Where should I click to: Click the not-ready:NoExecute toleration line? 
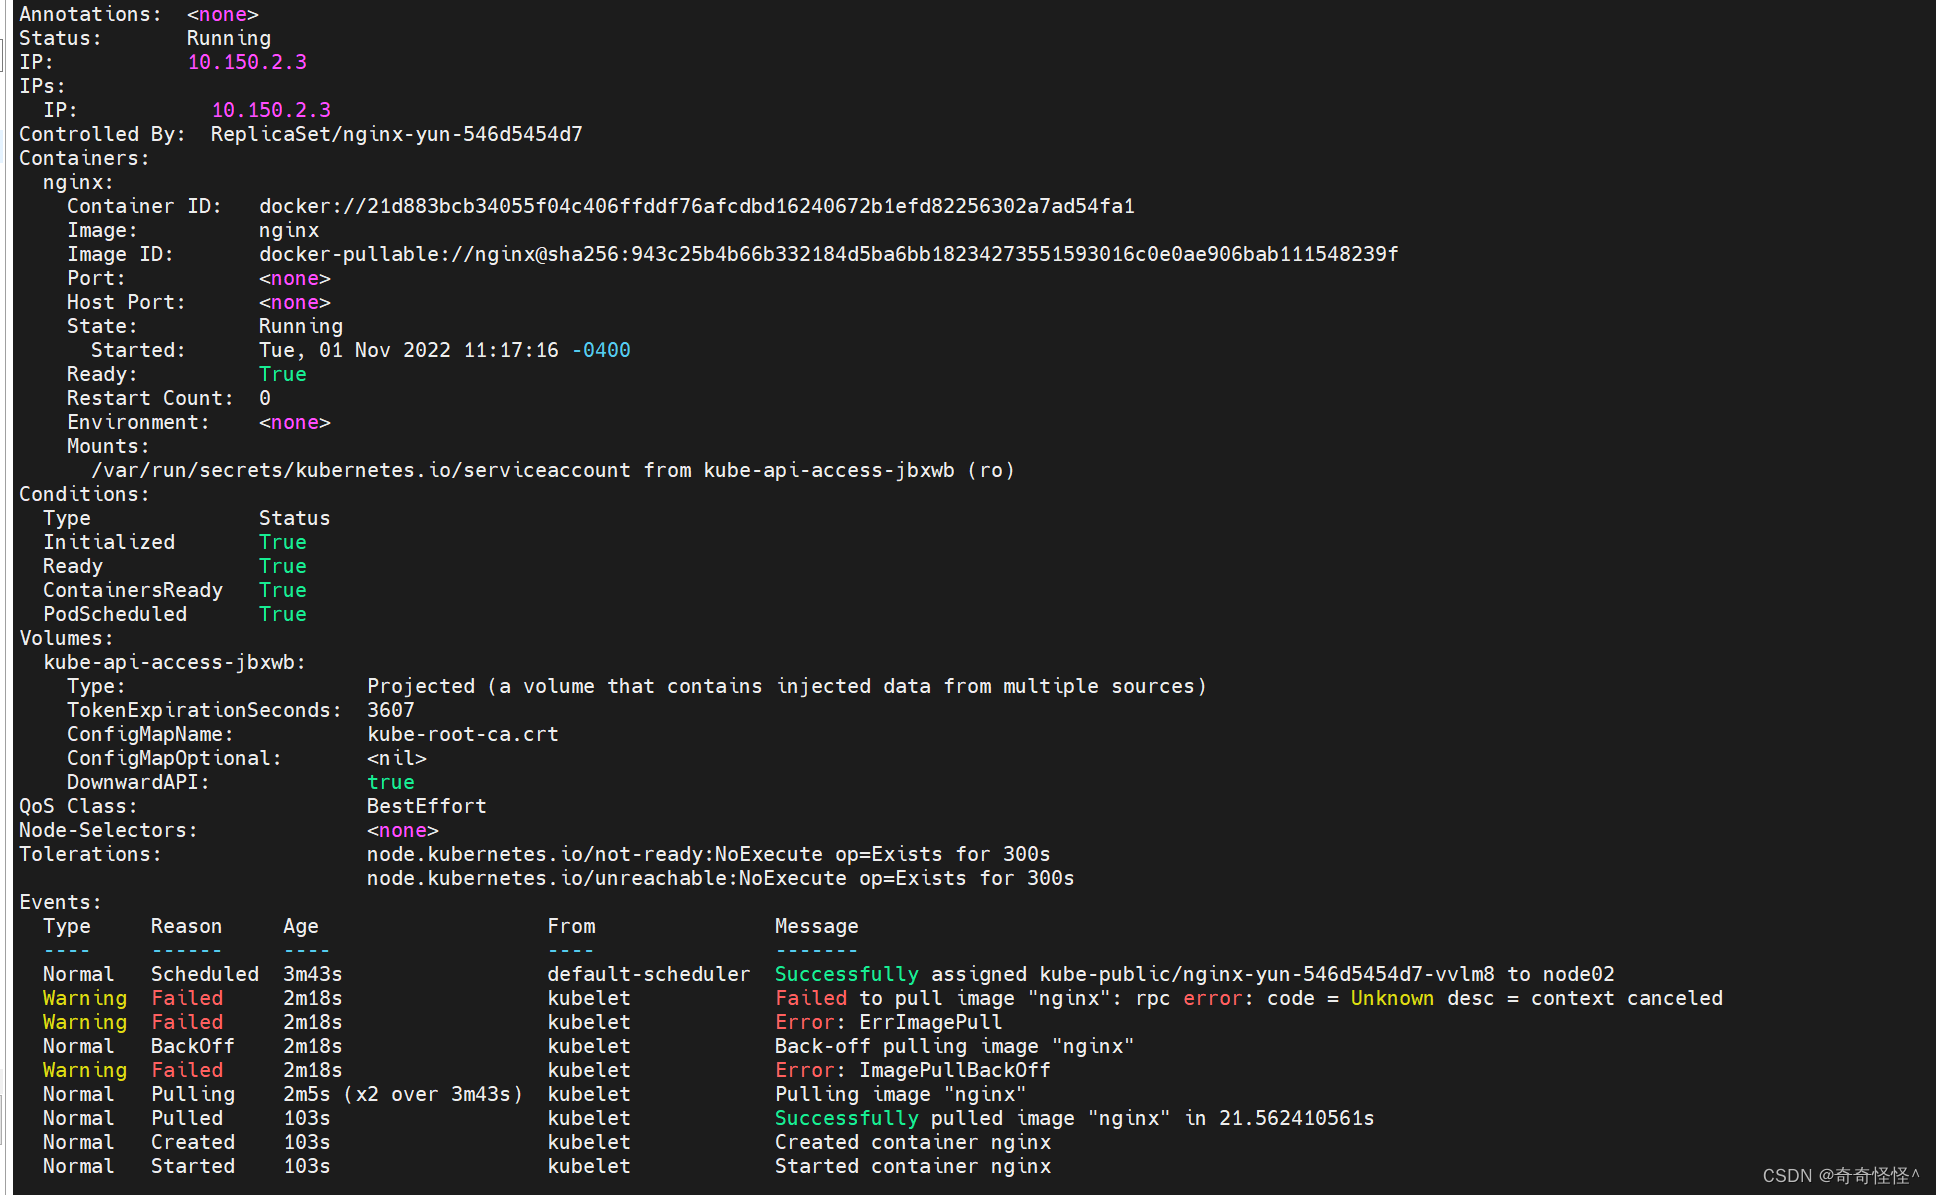tap(708, 854)
